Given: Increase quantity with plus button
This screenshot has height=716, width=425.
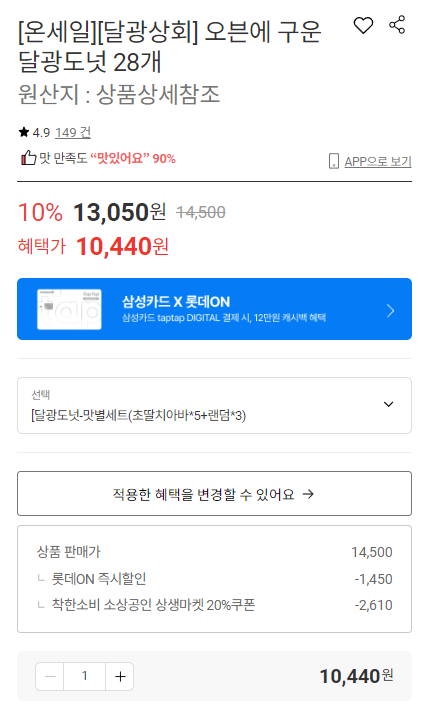Looking at the screenshot, I should [x=120, y=676].
